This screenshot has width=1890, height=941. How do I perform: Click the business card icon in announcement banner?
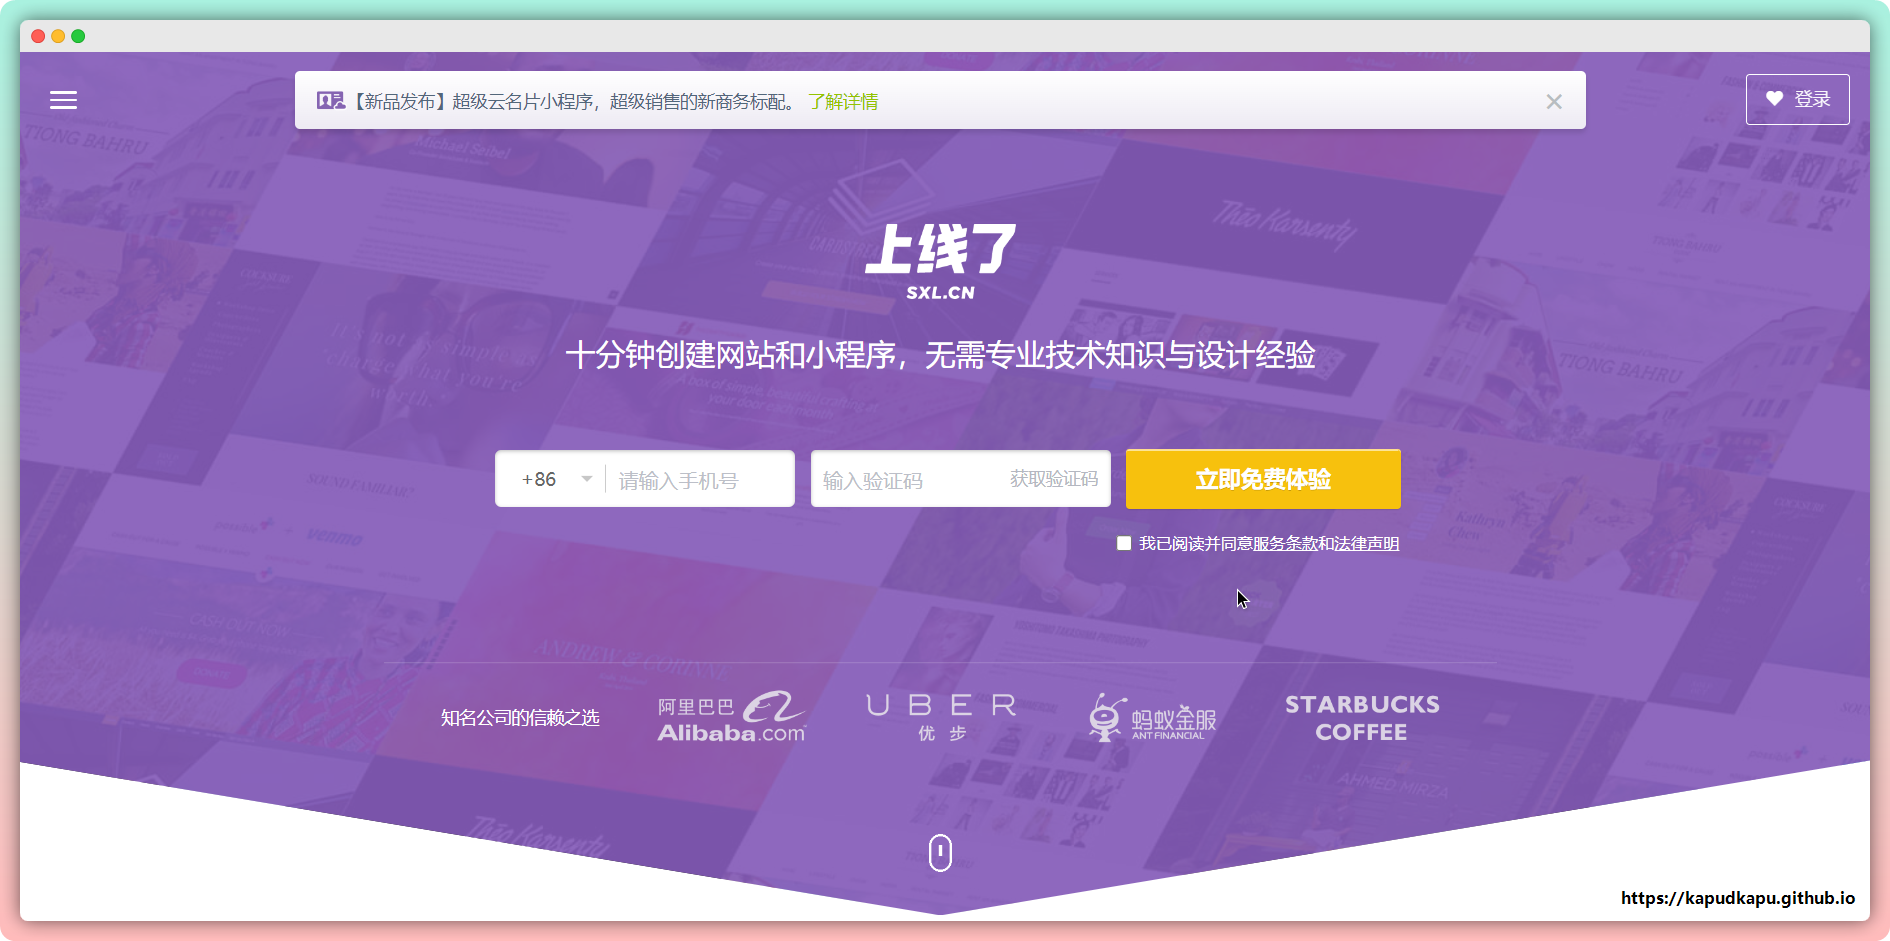(330, 101)
